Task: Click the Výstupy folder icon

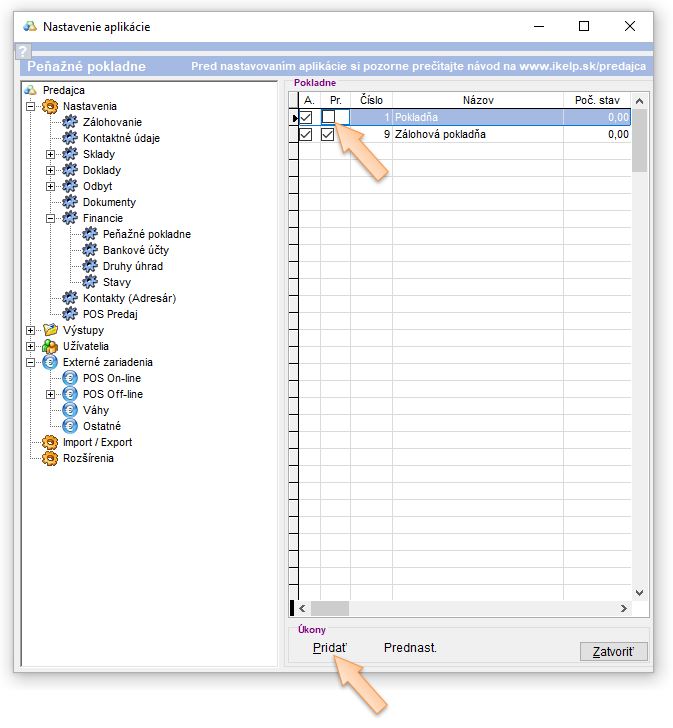Action: point(50,330)
